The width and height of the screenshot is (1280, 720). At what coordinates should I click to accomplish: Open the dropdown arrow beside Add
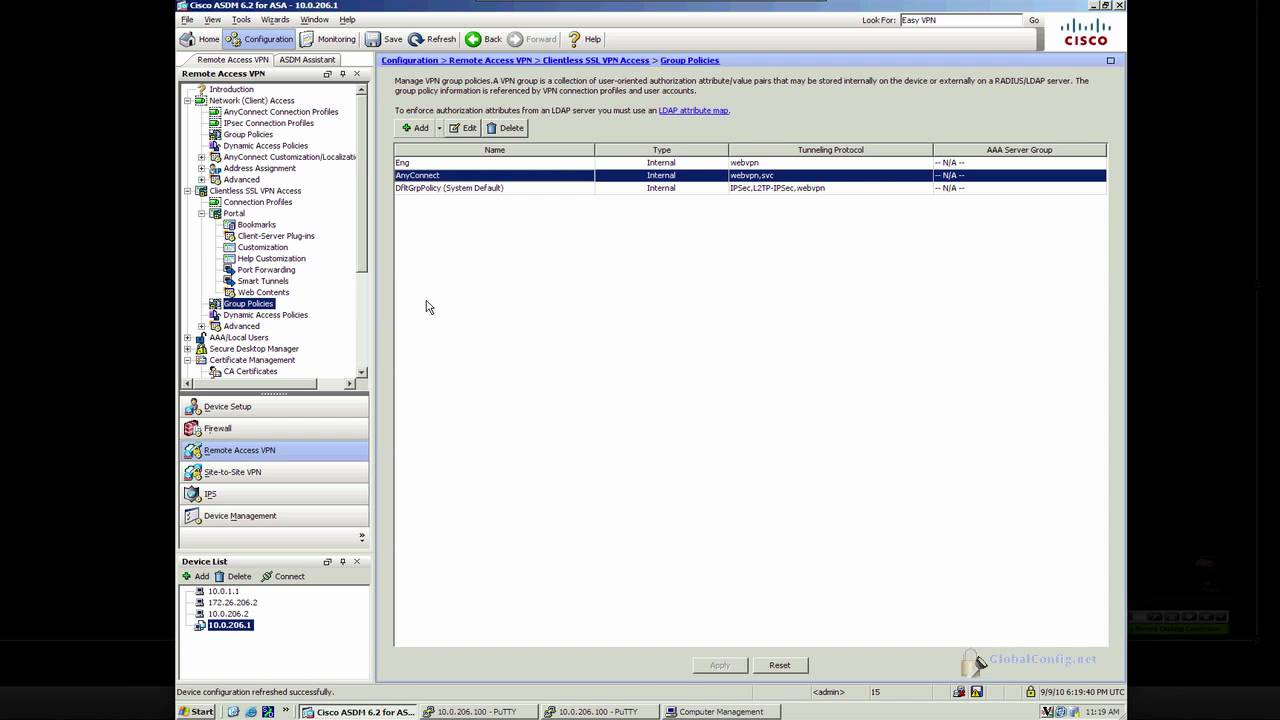click(439, 128)
